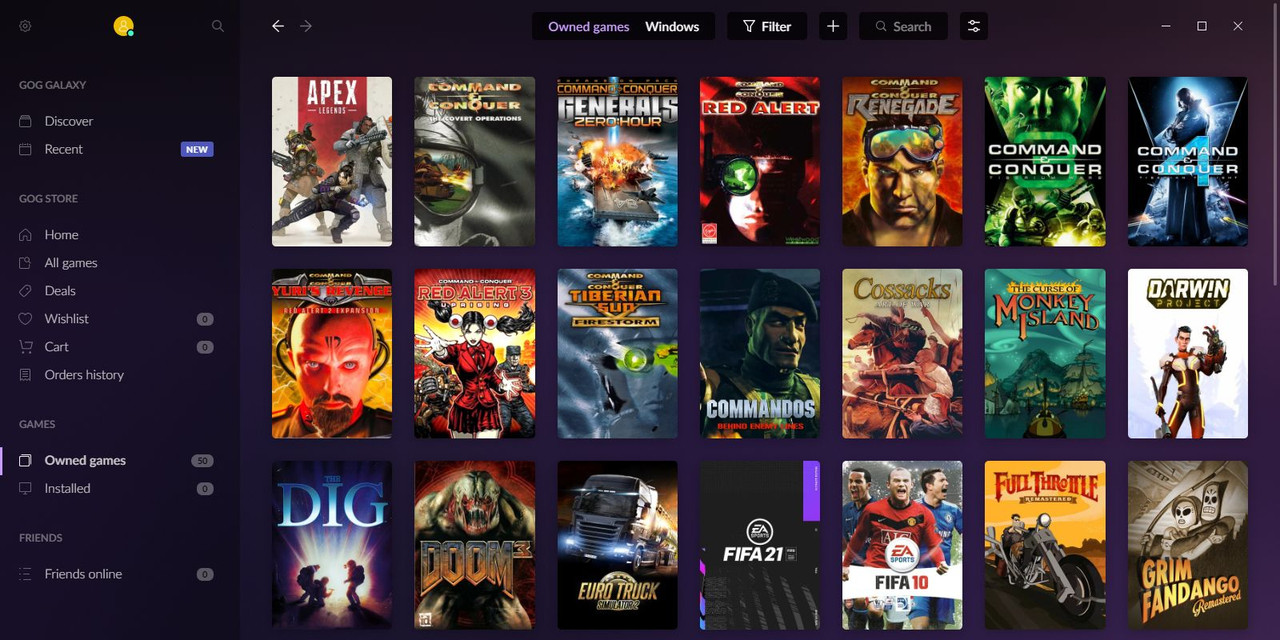The height and width of the screenshot is (640, 1280).
Task: Open the Filter button
Action: 767,27
